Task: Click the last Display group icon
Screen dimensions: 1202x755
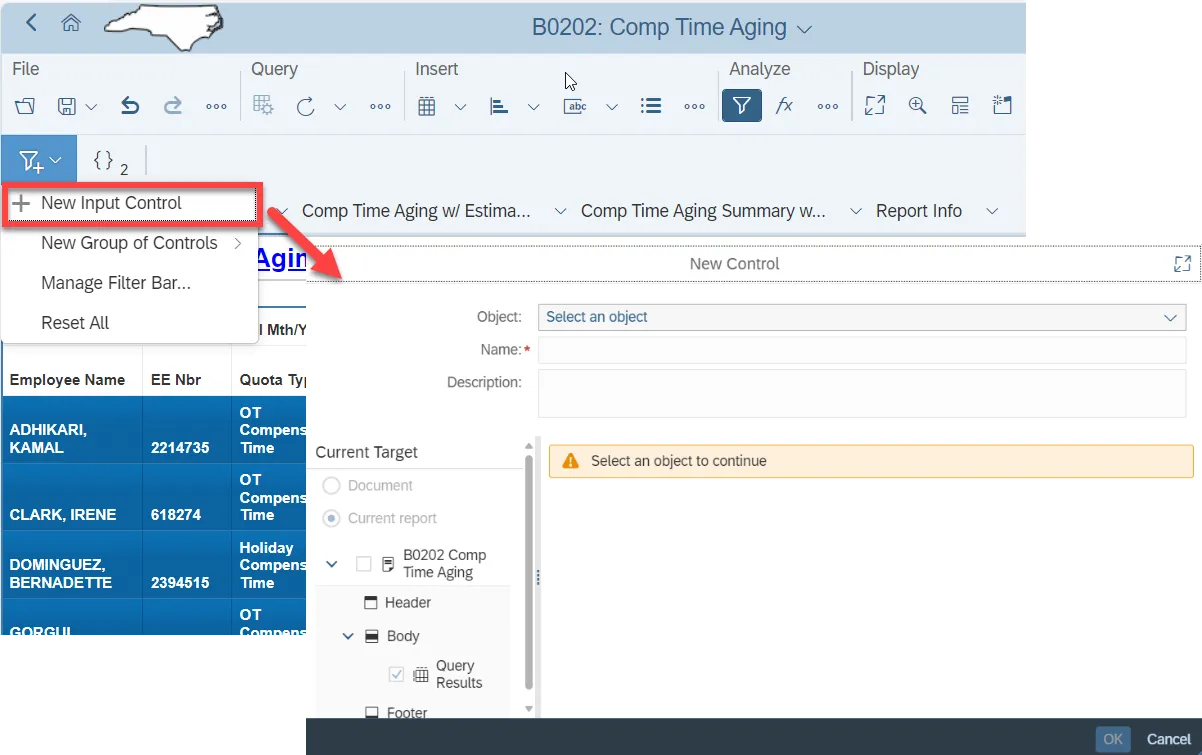Action: [x=1002, y=106]
